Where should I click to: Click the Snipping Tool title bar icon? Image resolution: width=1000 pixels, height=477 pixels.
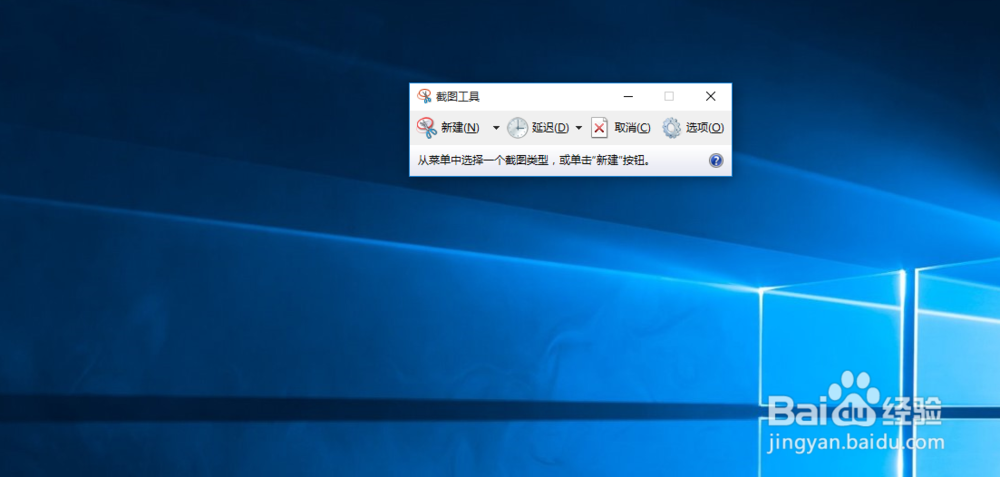point(424,96)
